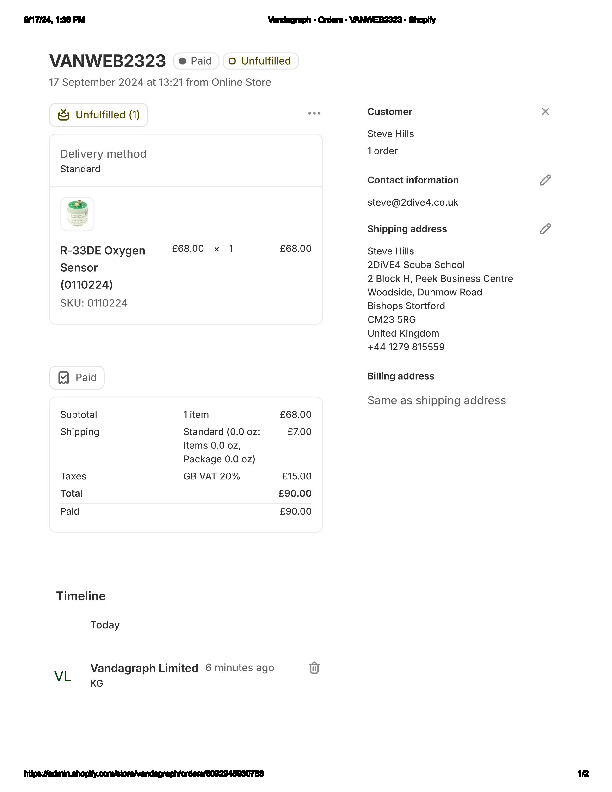Click the admin.shopify.com URL in the footer

[144, 774]
